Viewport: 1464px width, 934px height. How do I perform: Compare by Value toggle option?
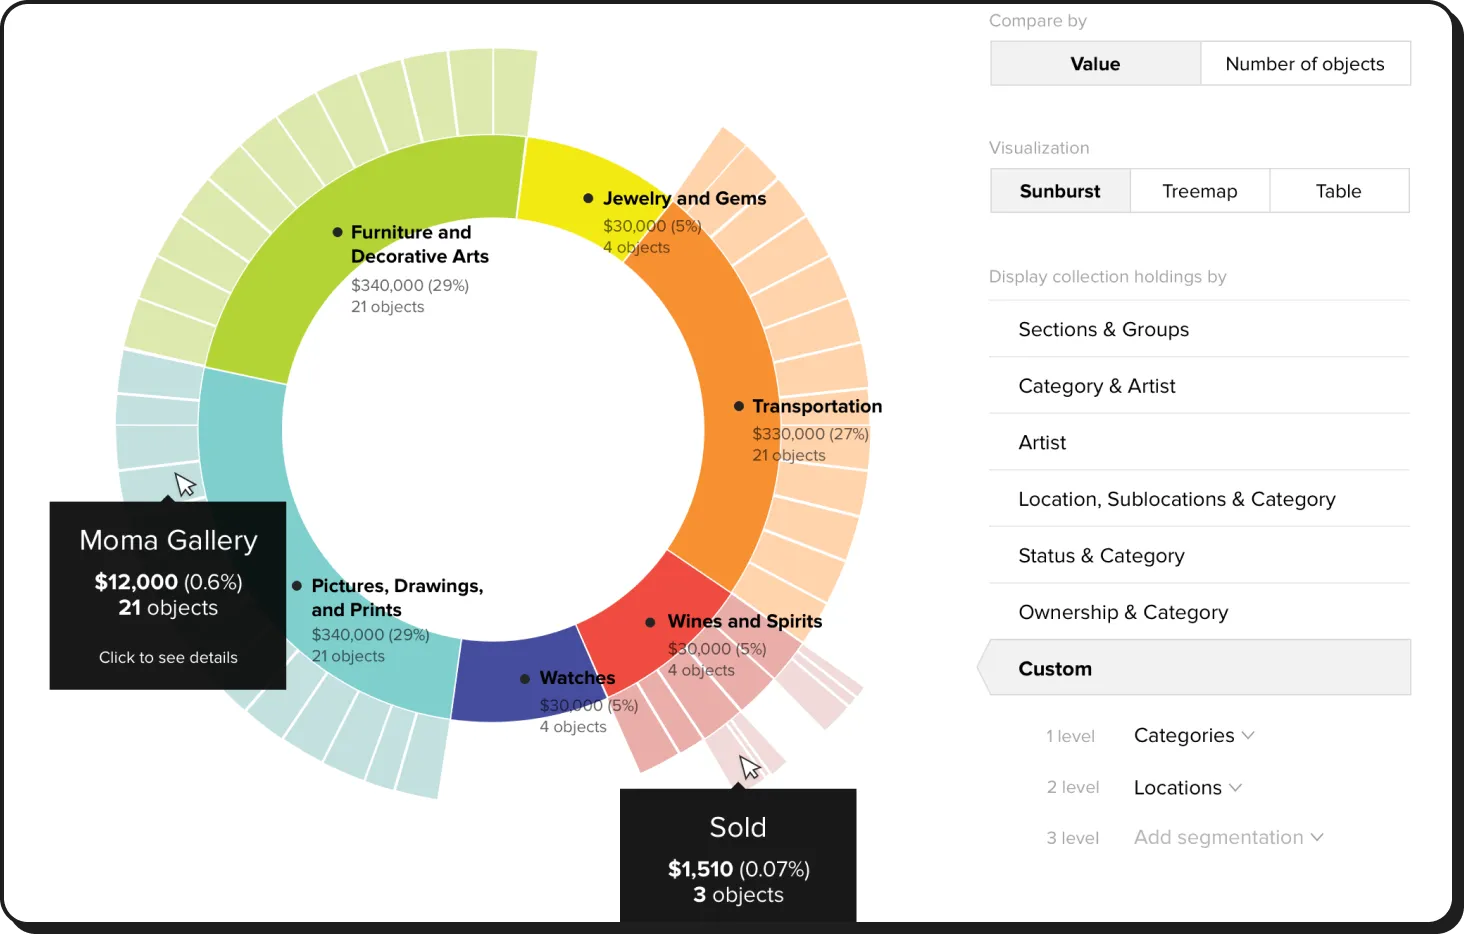tap(1095, 64)
